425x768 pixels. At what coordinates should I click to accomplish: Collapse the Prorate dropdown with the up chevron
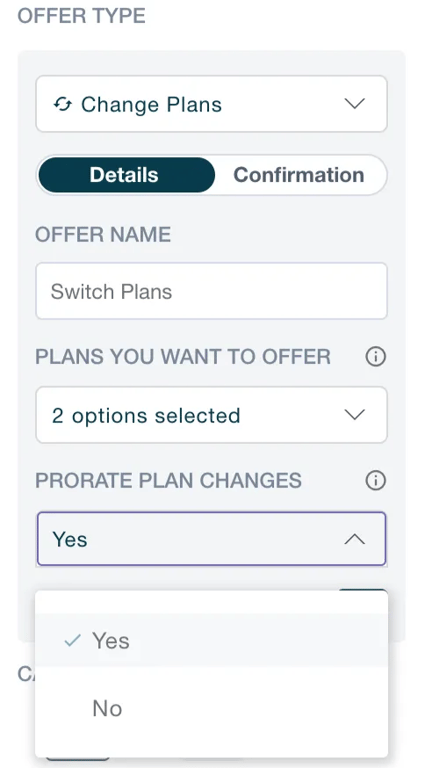tap(354, 539)
